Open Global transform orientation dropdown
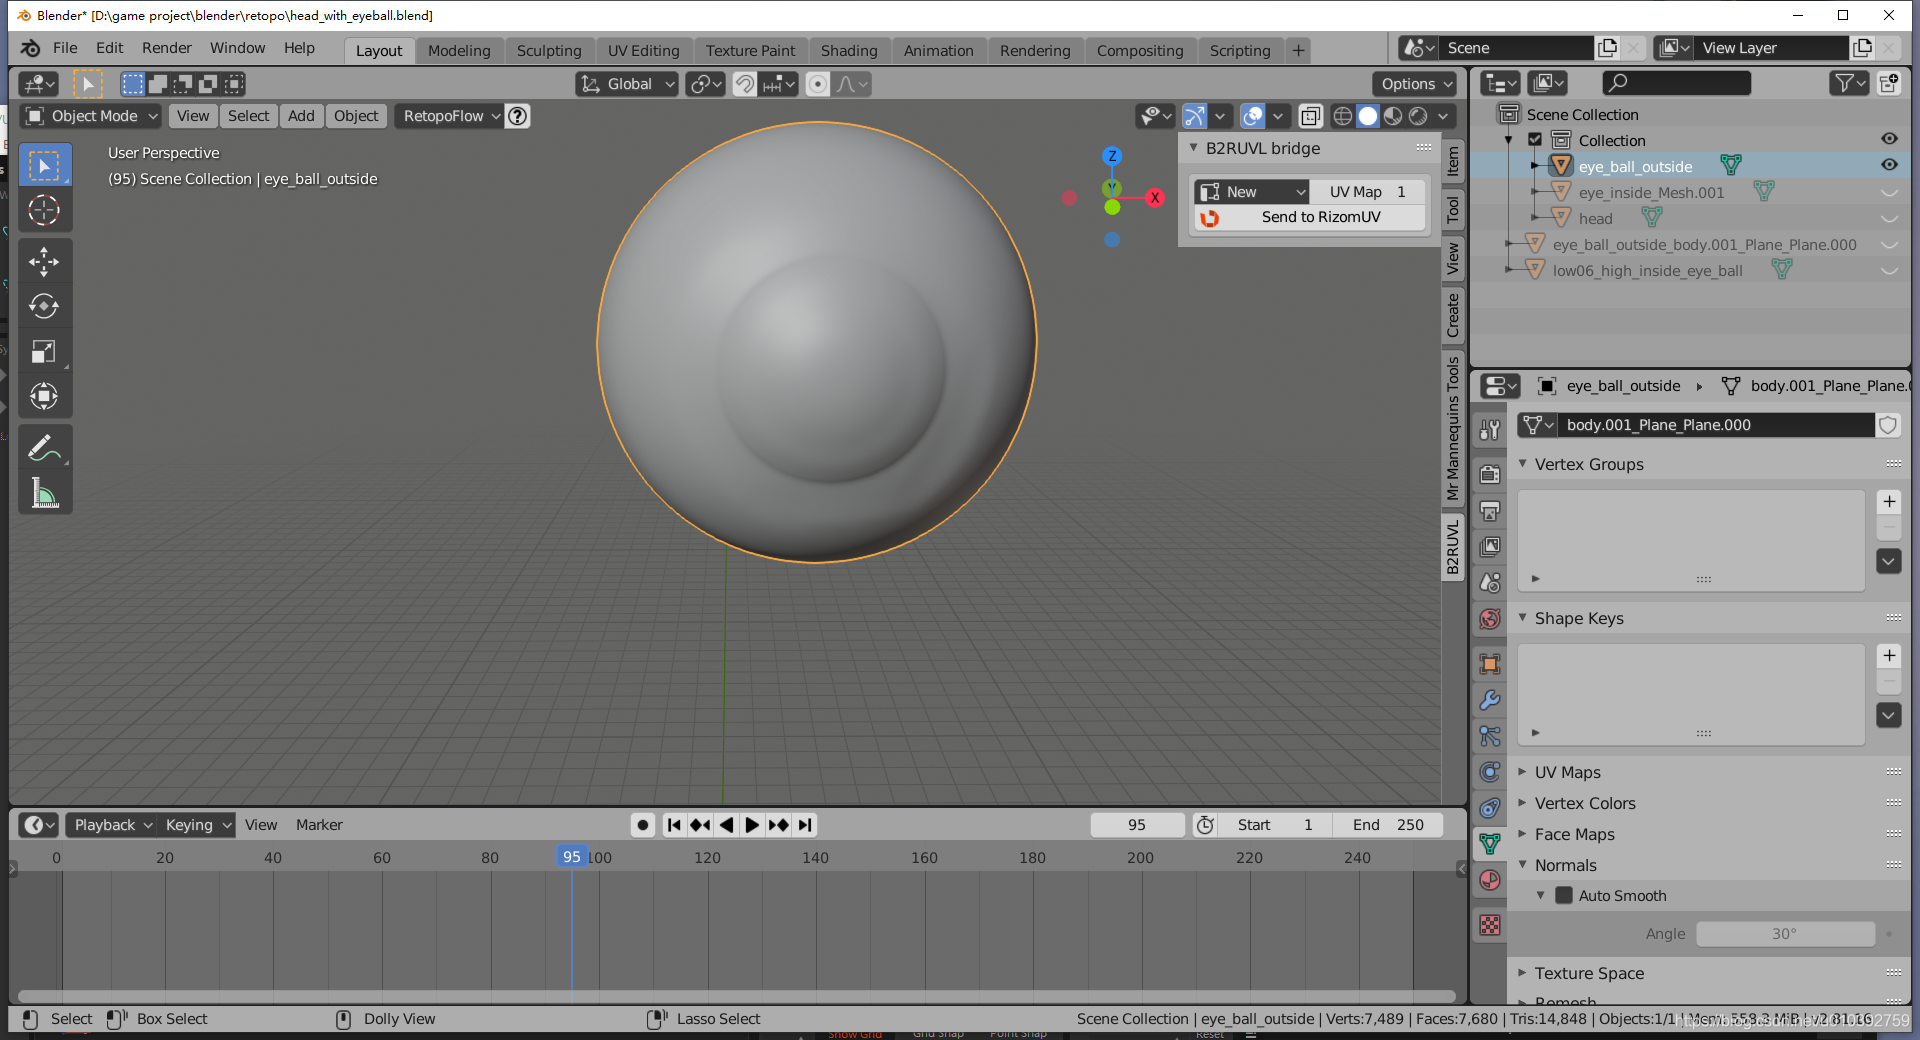The height and width of the screenshot is (1040, 1920). pos(628,84)
